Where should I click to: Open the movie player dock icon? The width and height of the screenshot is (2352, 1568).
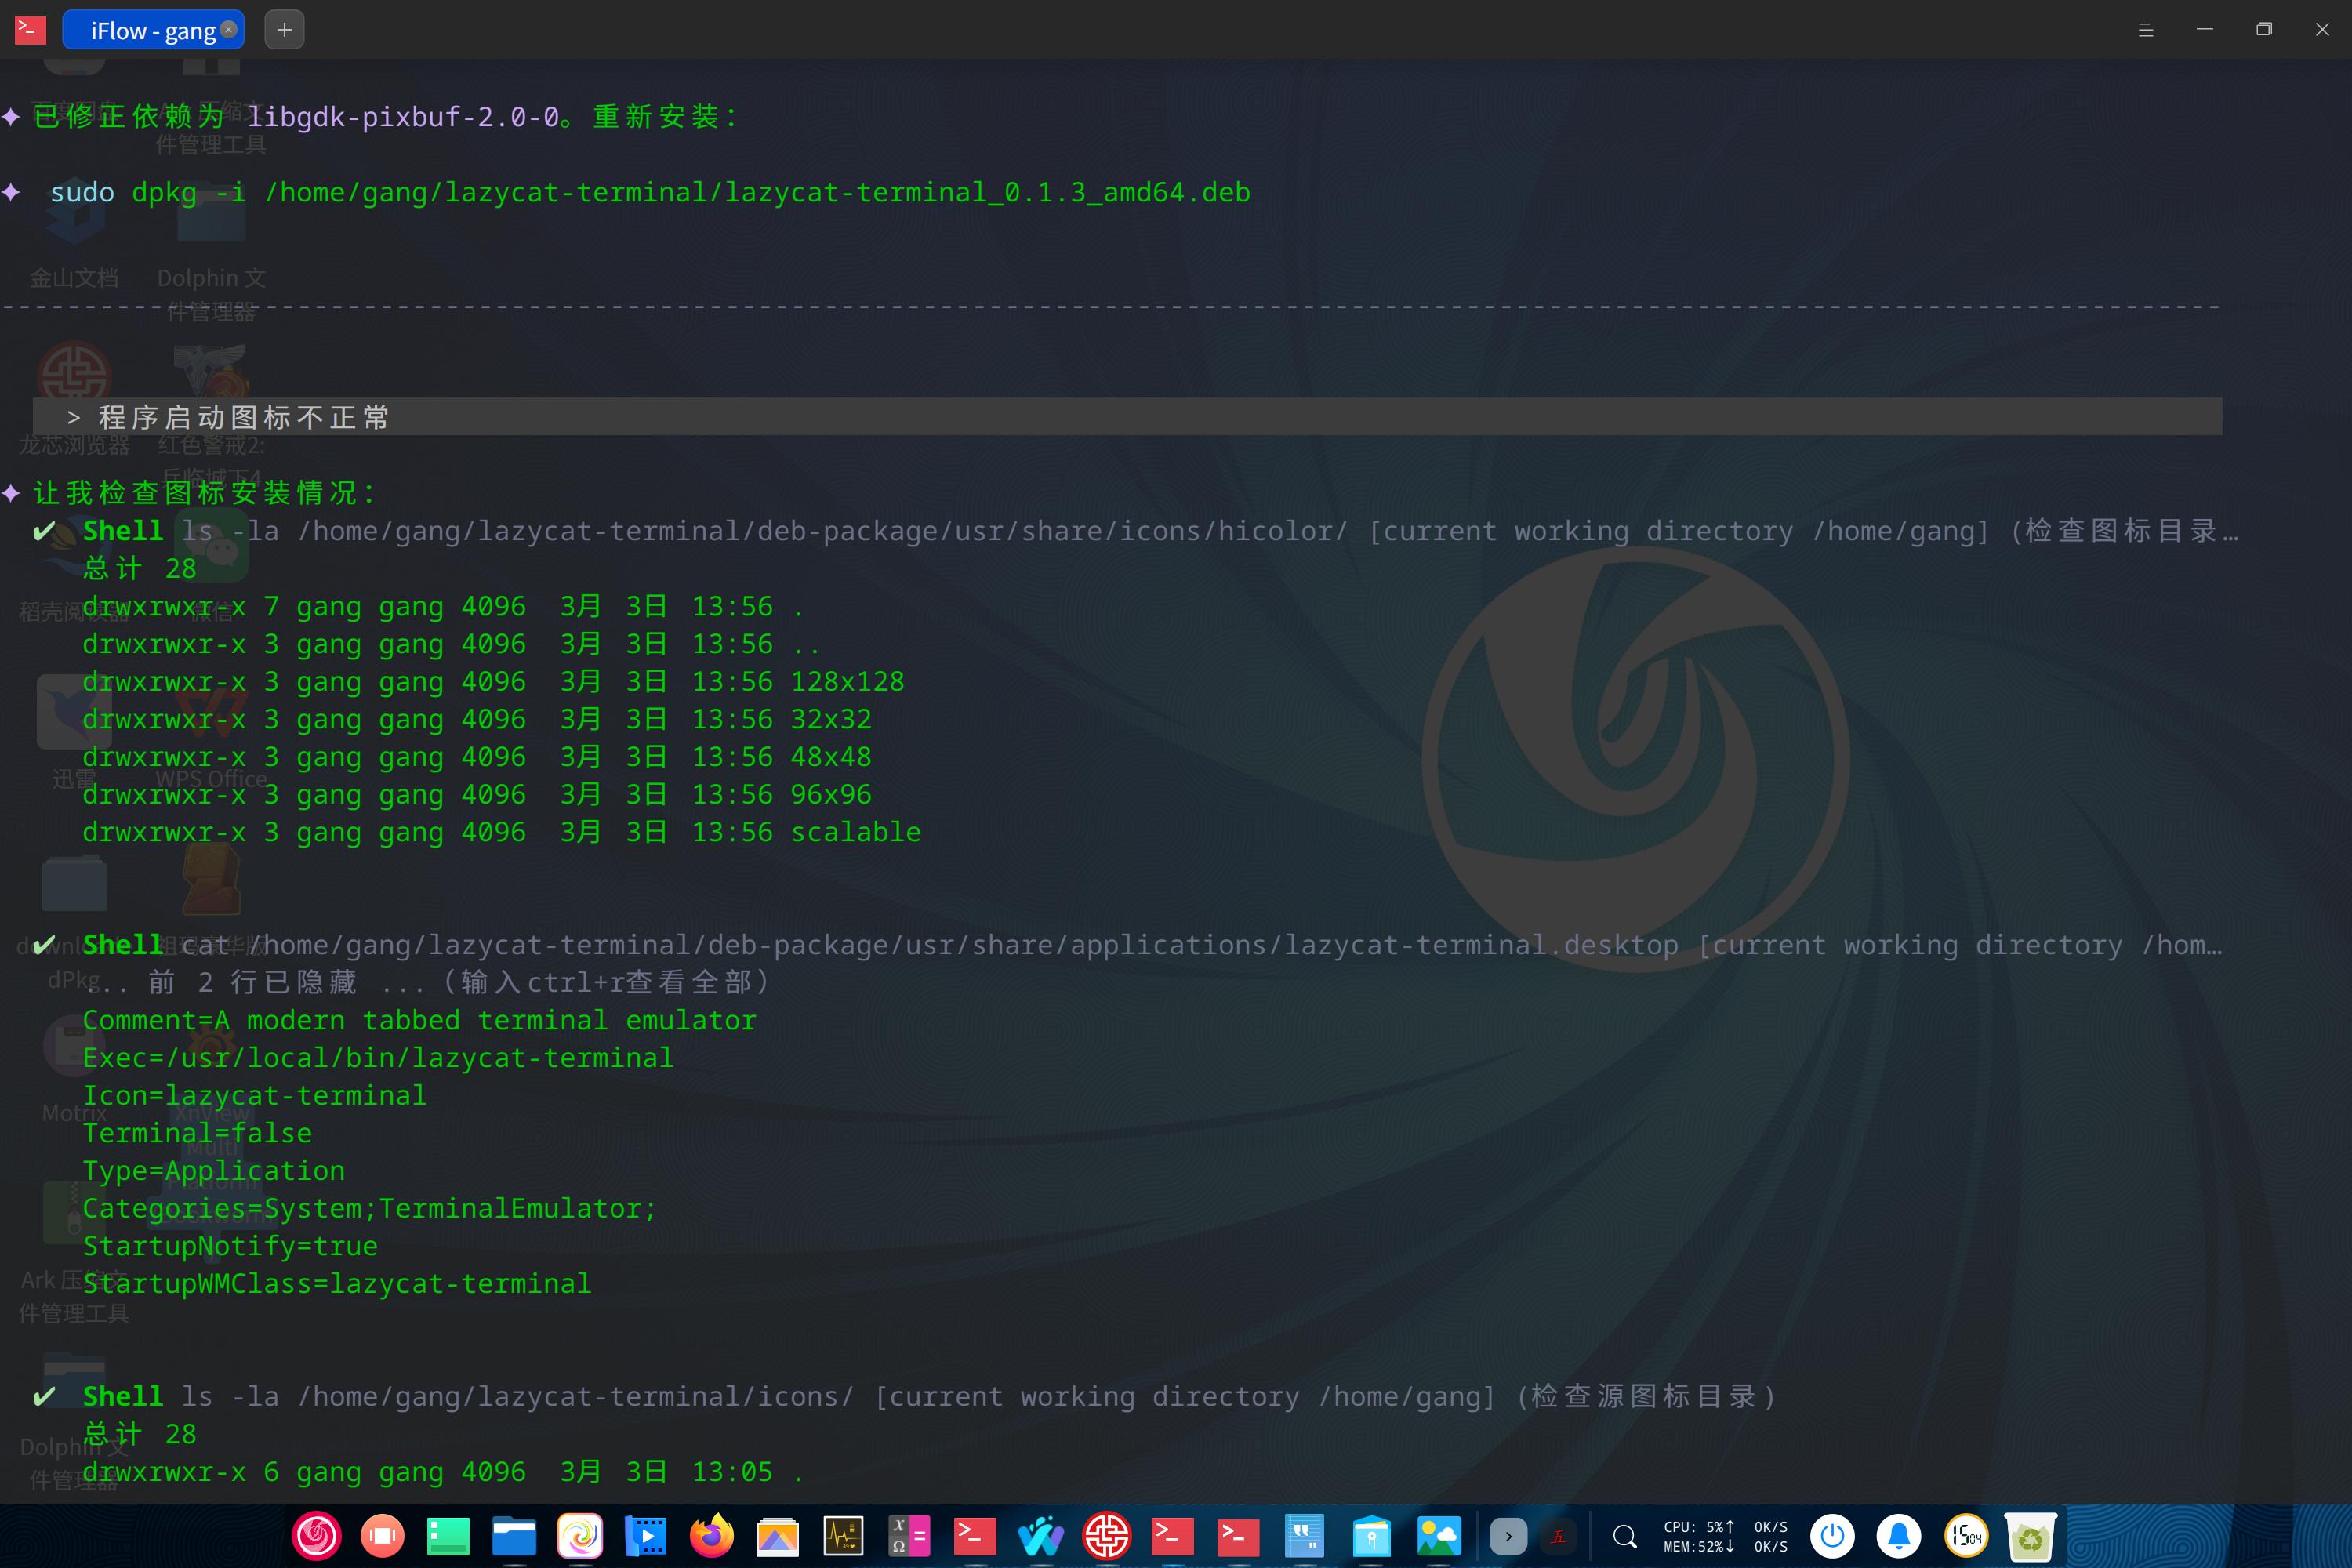[645, 1536]
